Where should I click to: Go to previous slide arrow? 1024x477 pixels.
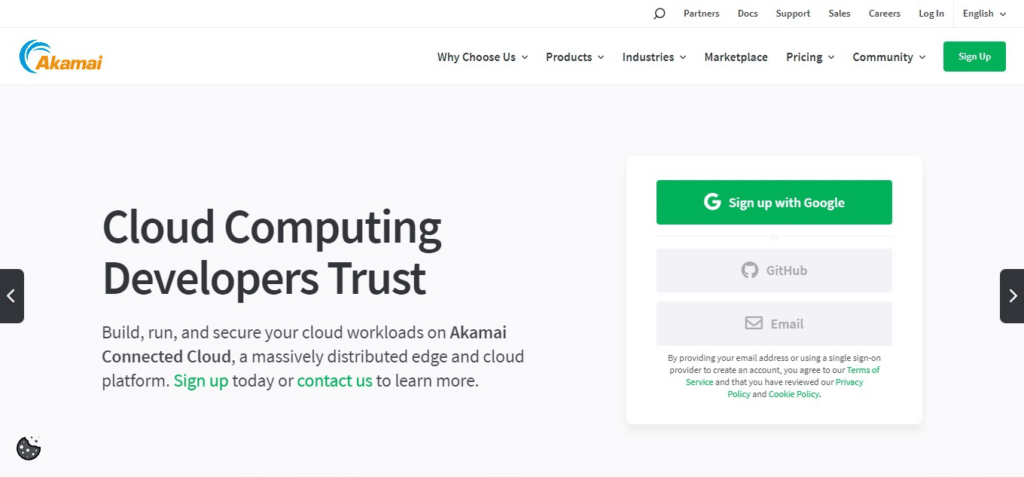coord(12,296)
